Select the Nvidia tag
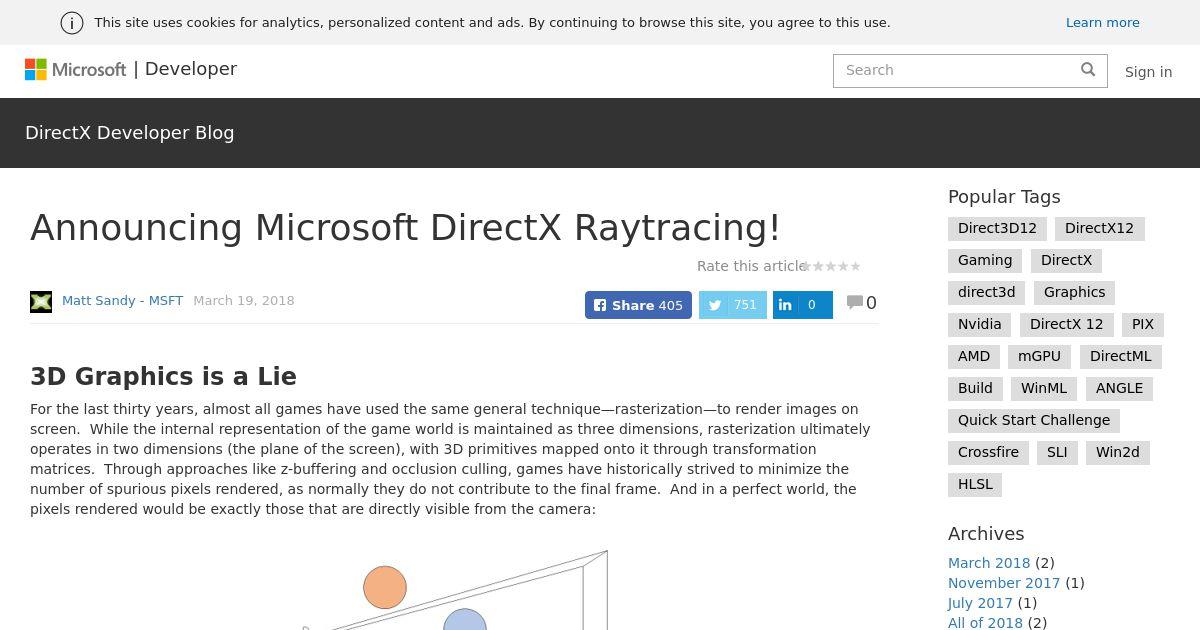This screenshot has height=630, width=1200. (x=979, y=324)
